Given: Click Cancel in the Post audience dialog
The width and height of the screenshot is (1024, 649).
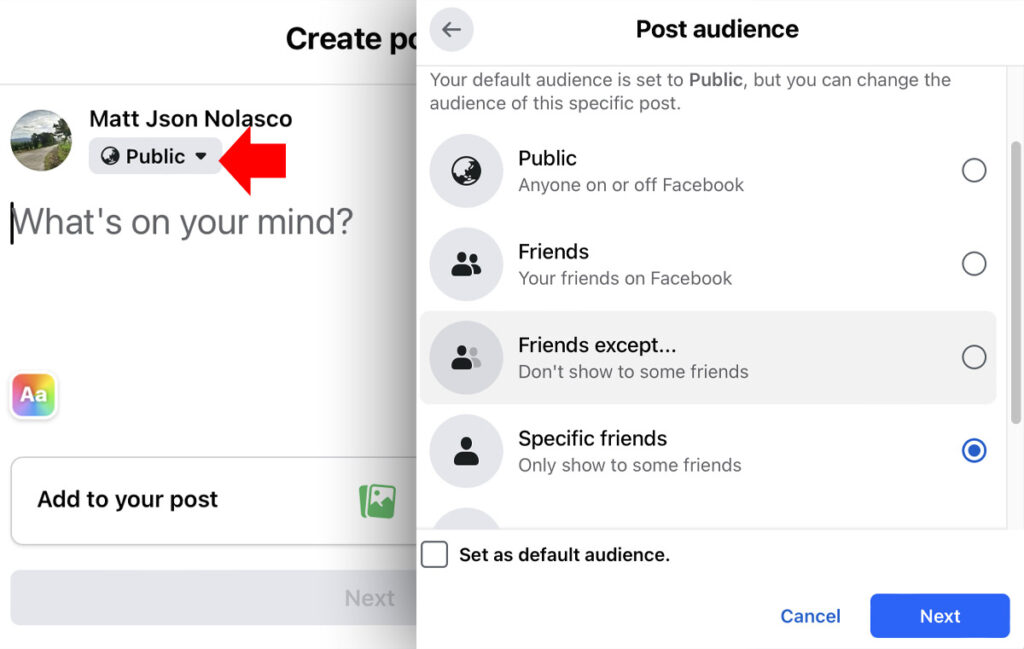Looking at the screenshot, I should [810, 616].
